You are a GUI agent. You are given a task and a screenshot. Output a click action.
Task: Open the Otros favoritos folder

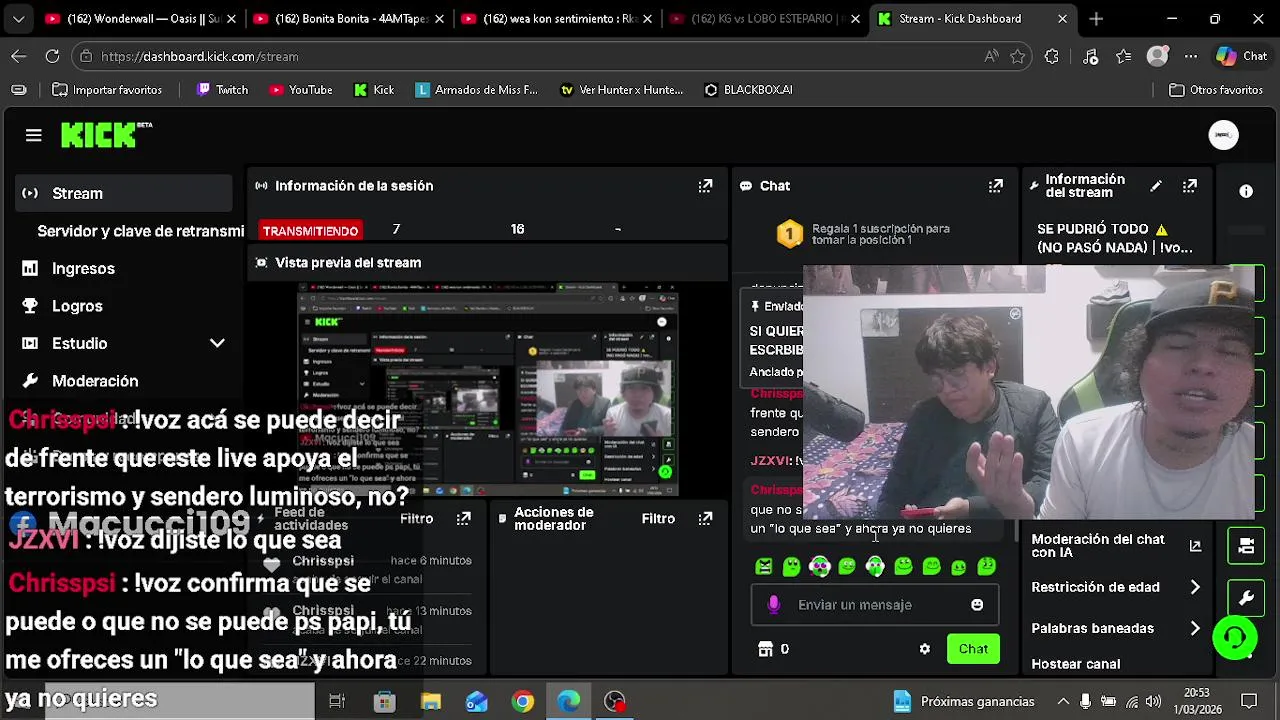[1217, 90]
